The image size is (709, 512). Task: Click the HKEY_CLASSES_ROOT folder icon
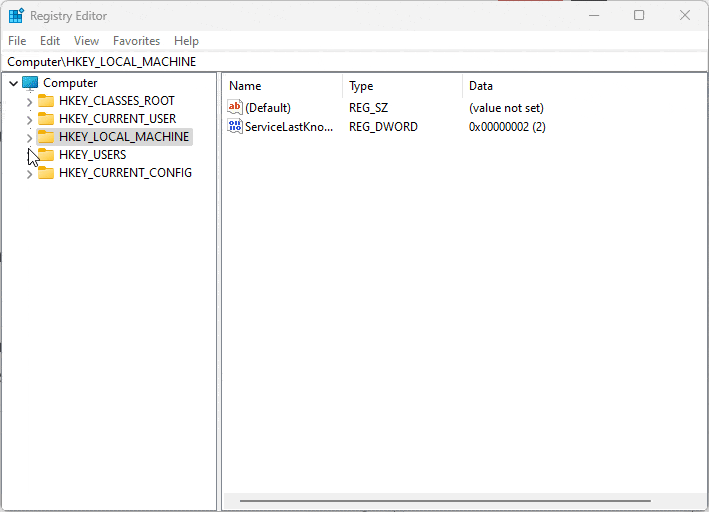coord(46,101)
